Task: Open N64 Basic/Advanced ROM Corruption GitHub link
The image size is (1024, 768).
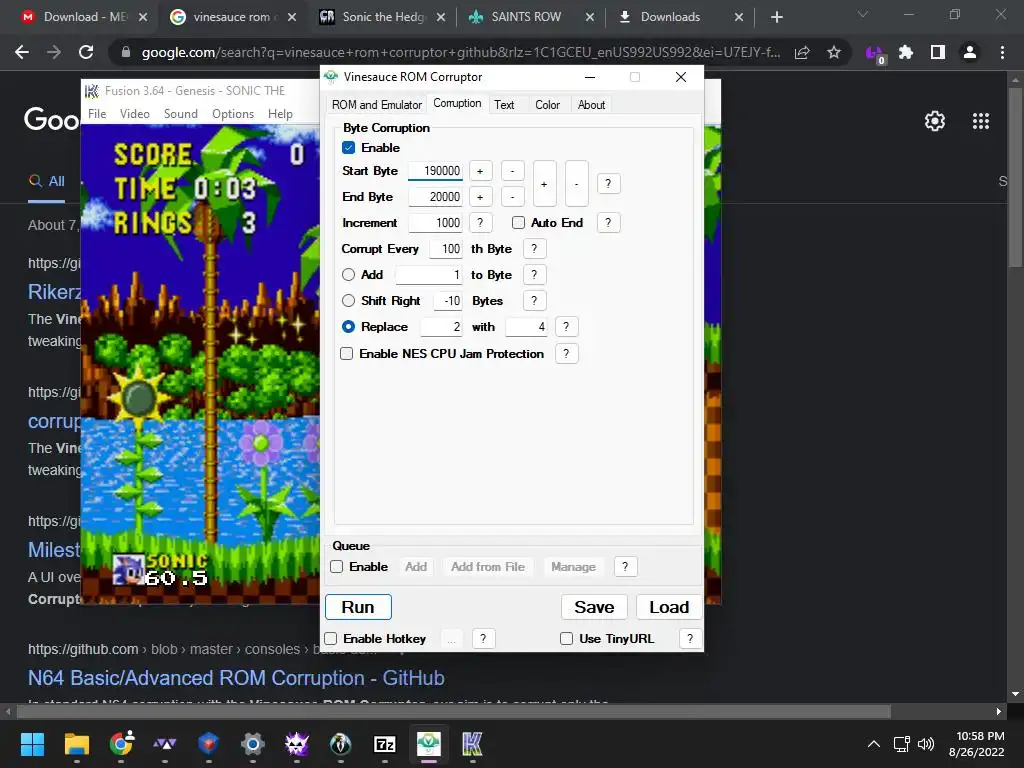Action: coord(236,678)
